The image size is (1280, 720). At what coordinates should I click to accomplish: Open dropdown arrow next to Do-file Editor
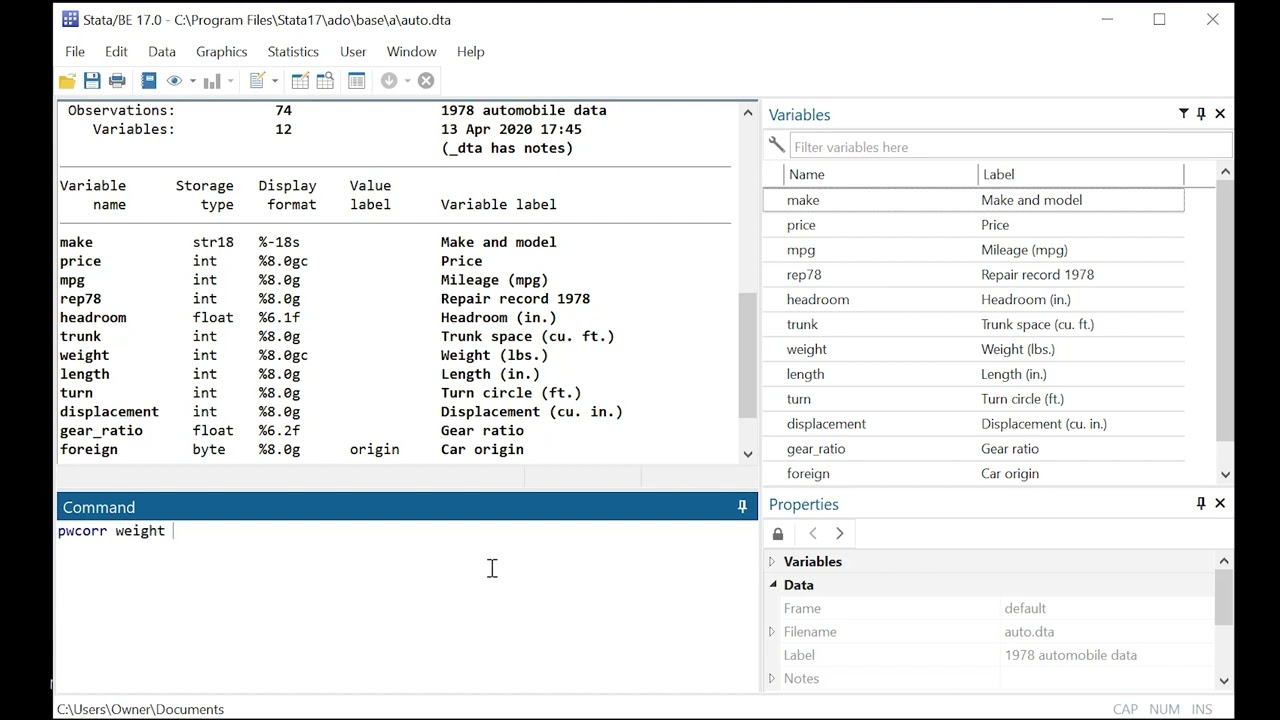[x=275, y=81]
